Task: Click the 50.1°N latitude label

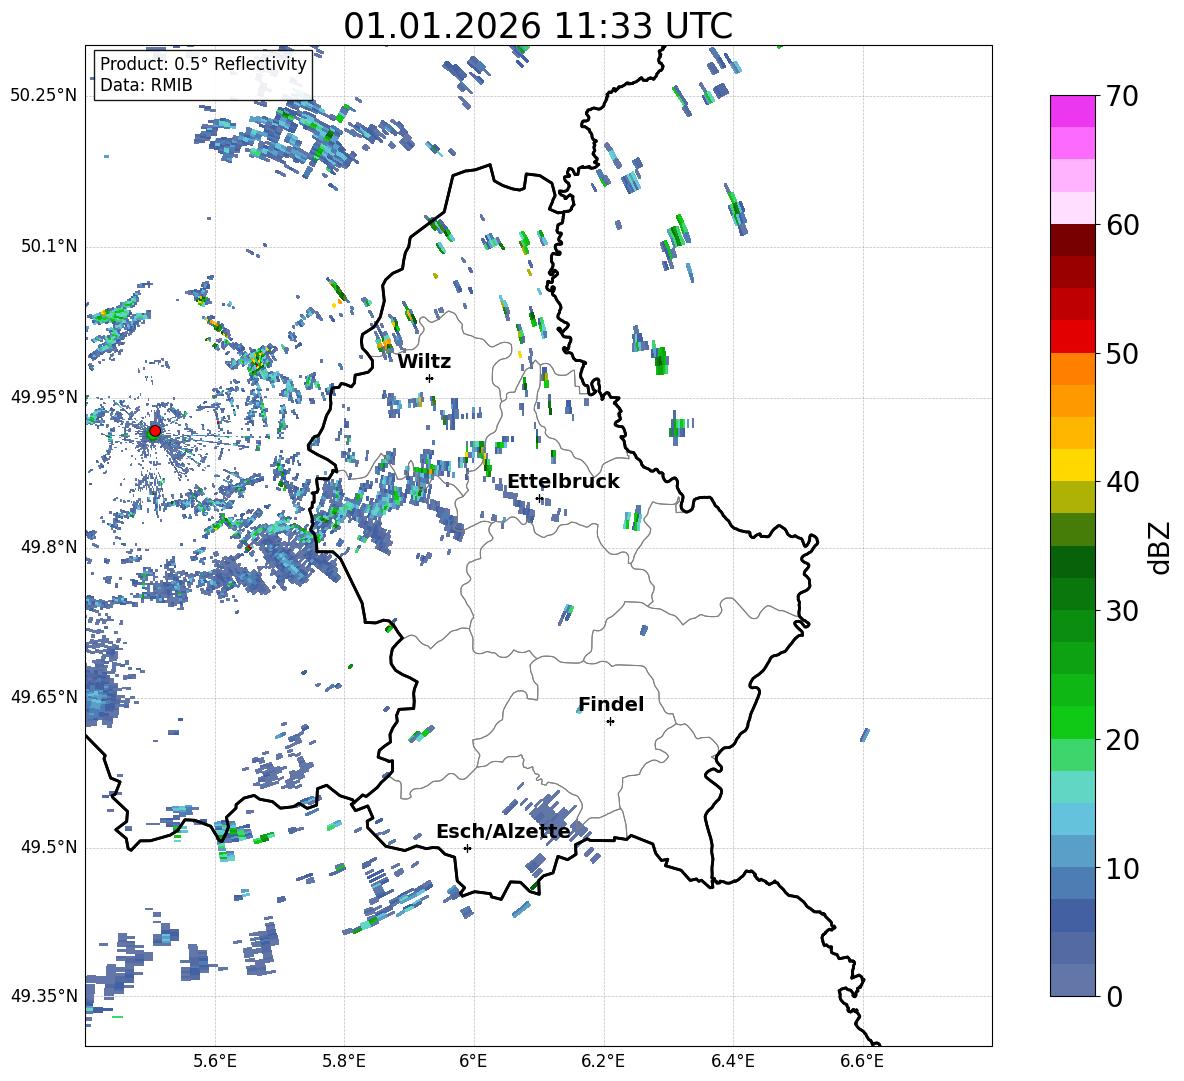Action: click(x=48, y=246)
